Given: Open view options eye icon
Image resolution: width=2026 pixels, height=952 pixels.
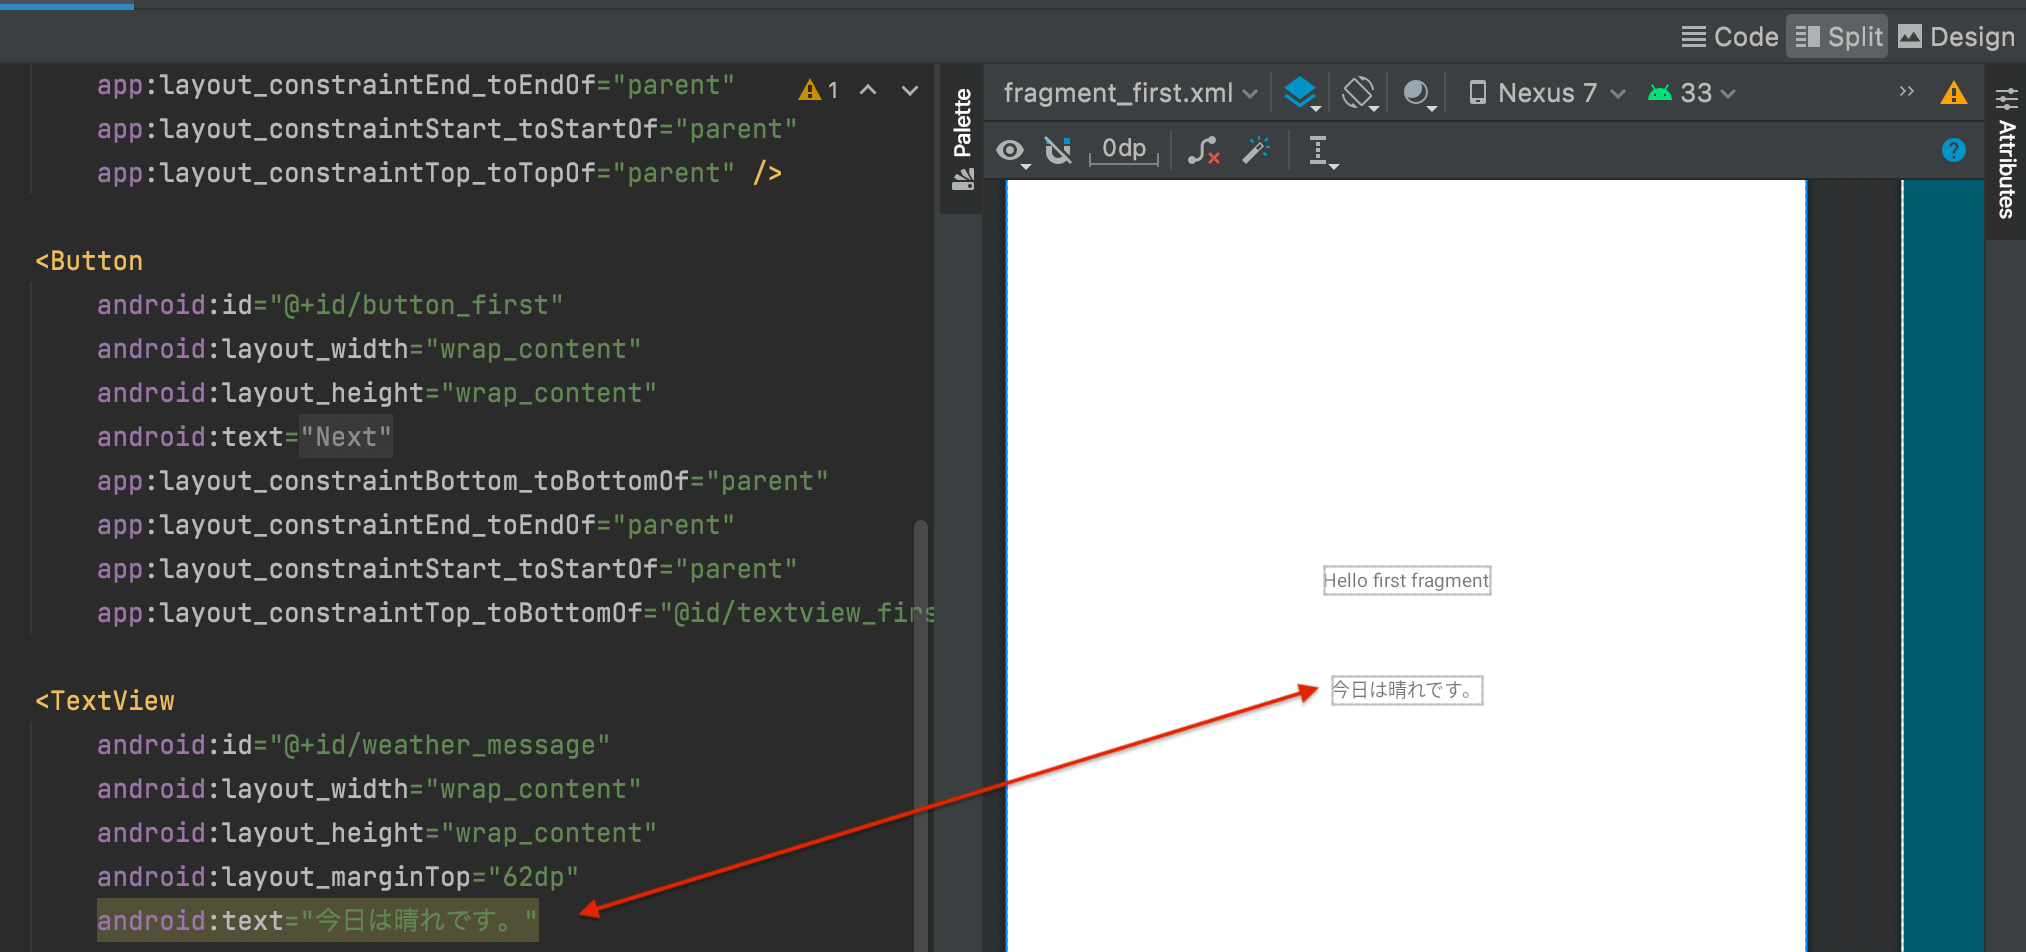Looking at the screenshot, I should 1012,151.
